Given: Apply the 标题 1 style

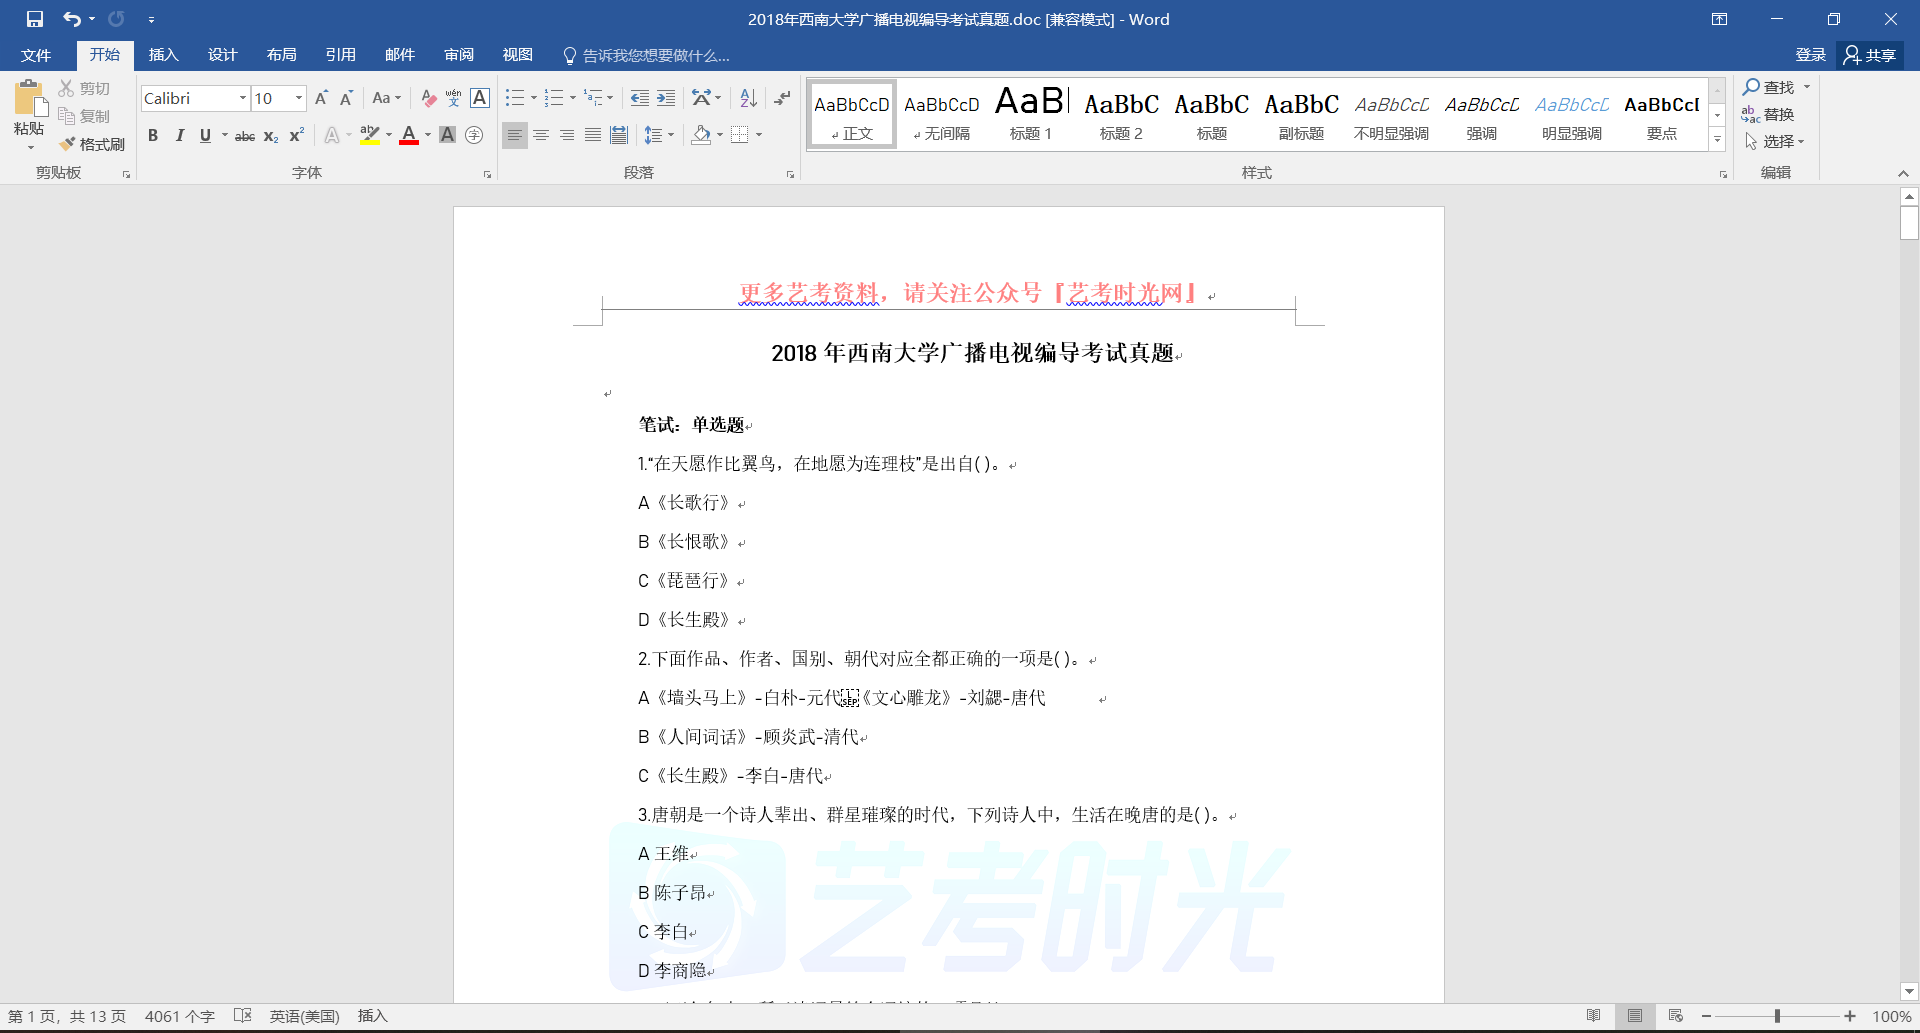Looking at the screenshot, I should coord(1031,114).
